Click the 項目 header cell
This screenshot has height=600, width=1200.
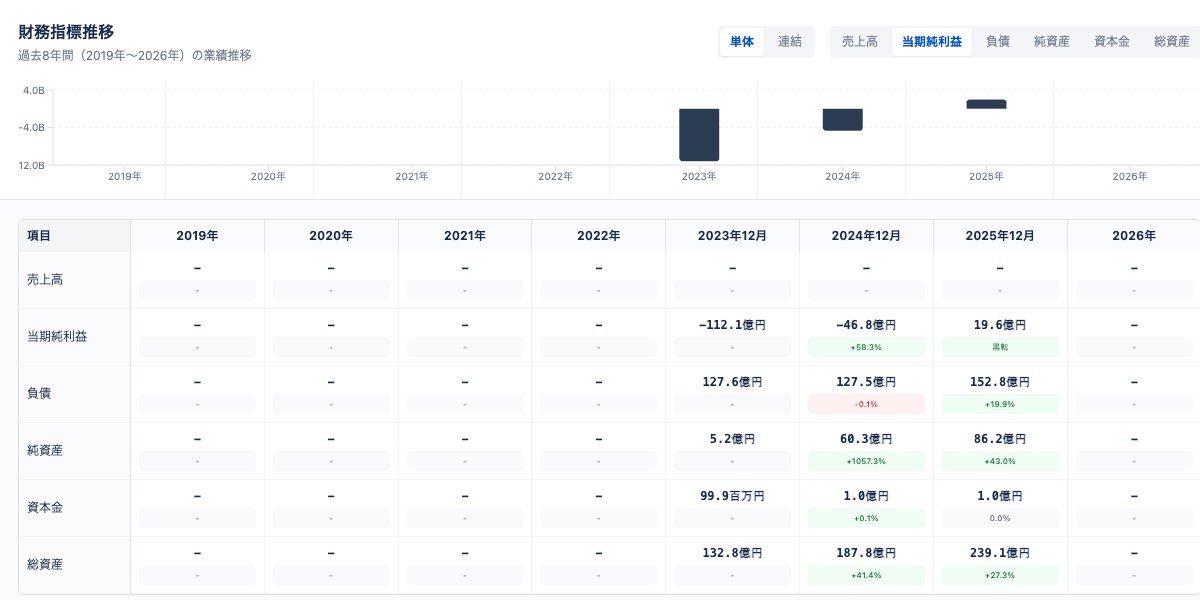coord(75,236)
